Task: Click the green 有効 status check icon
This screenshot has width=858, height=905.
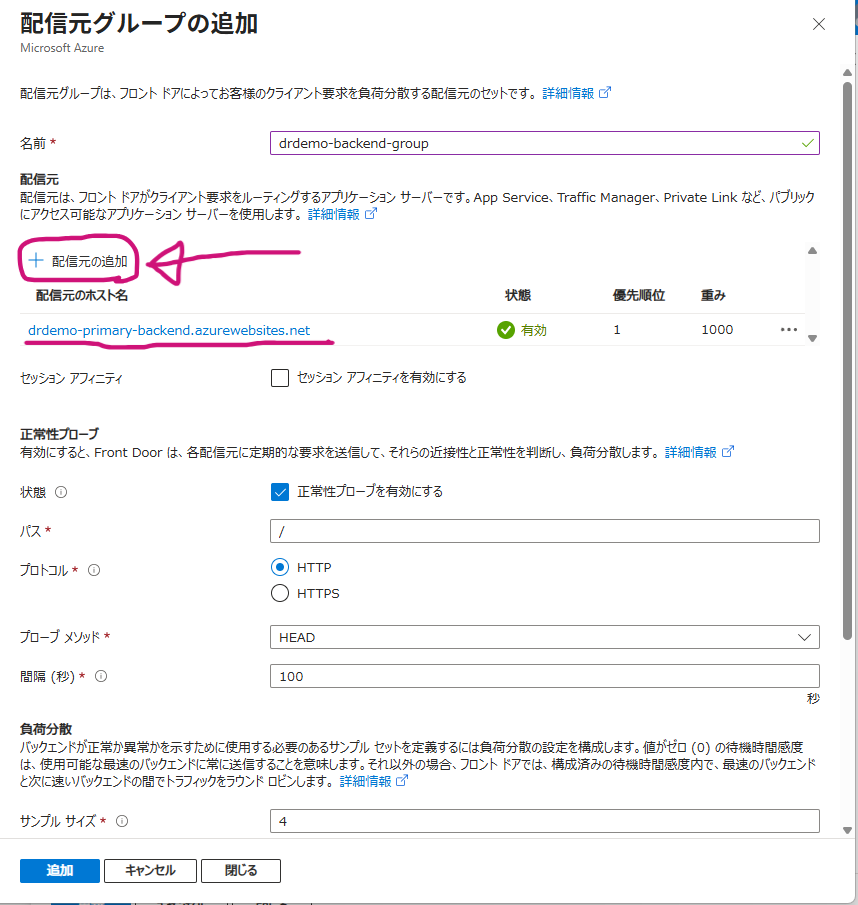Action: coord(505,330)
